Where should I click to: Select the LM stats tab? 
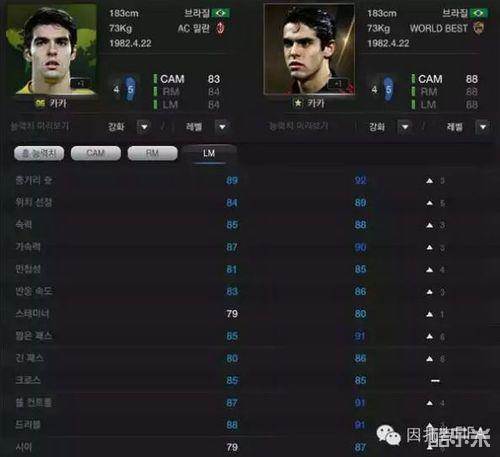[209, 153]
